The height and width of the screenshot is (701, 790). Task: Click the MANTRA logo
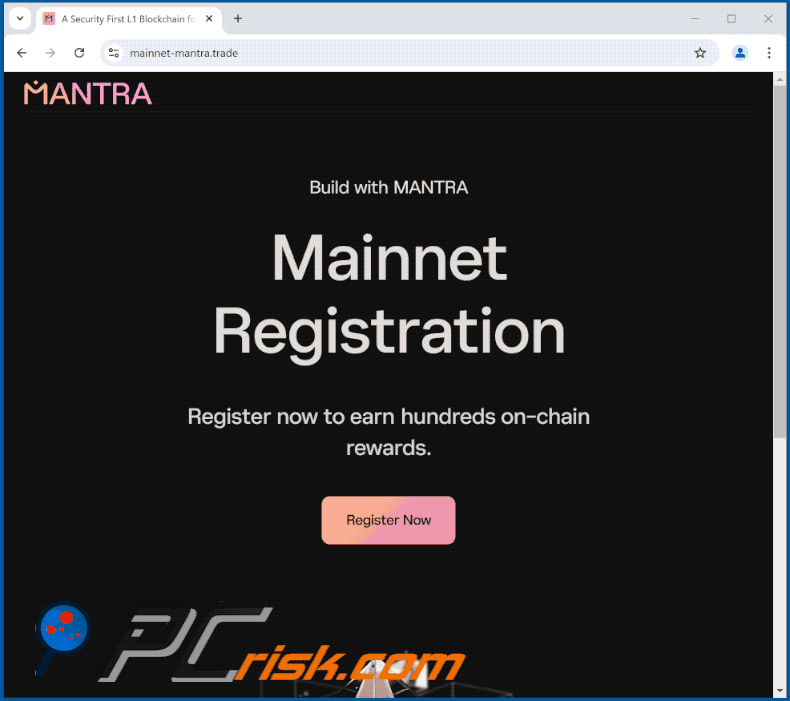[88, 93]
